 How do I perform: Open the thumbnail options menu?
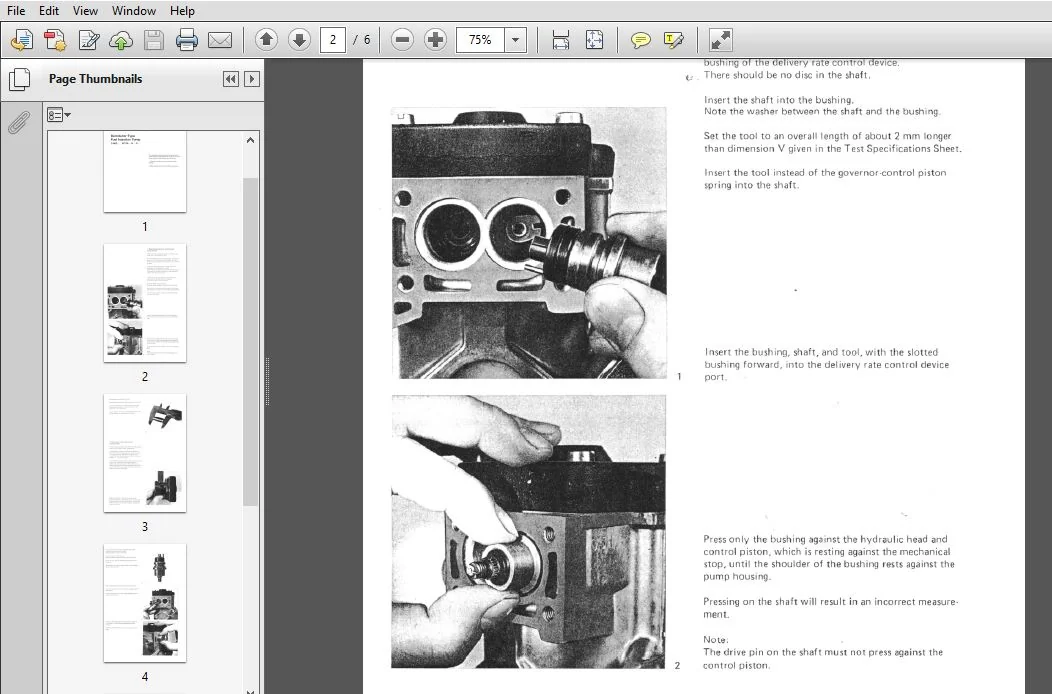click(x=59, y=115)
